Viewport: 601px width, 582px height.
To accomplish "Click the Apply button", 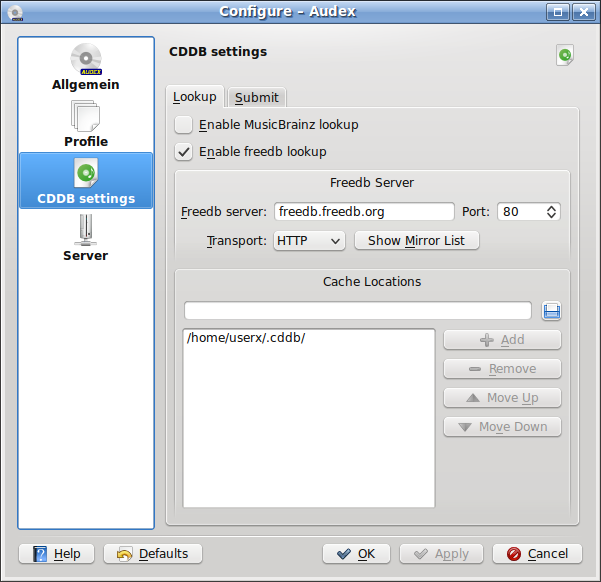I will pos(441,554).
